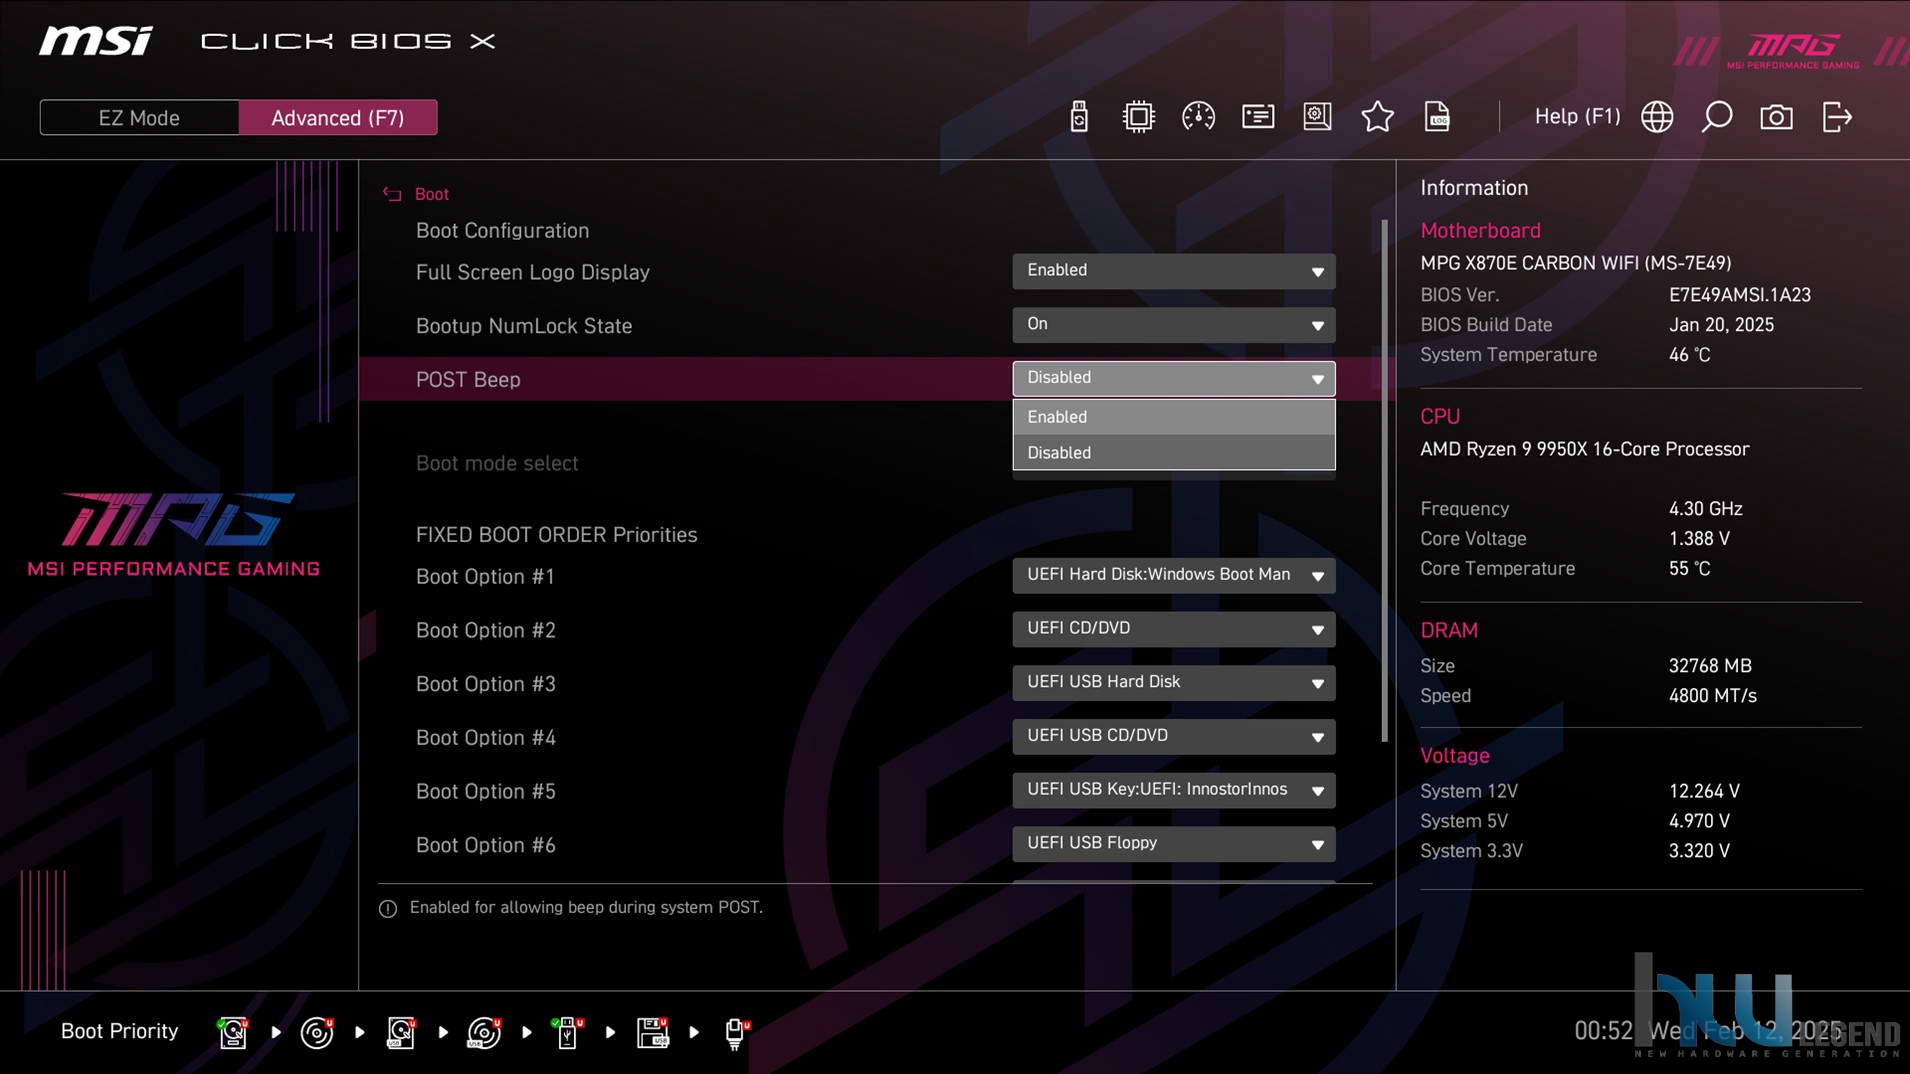Click the BIOS Build Date Jan 20, 2025
The height and width of the screenshot is (1074, 1910).
[x=1721, y=325]
